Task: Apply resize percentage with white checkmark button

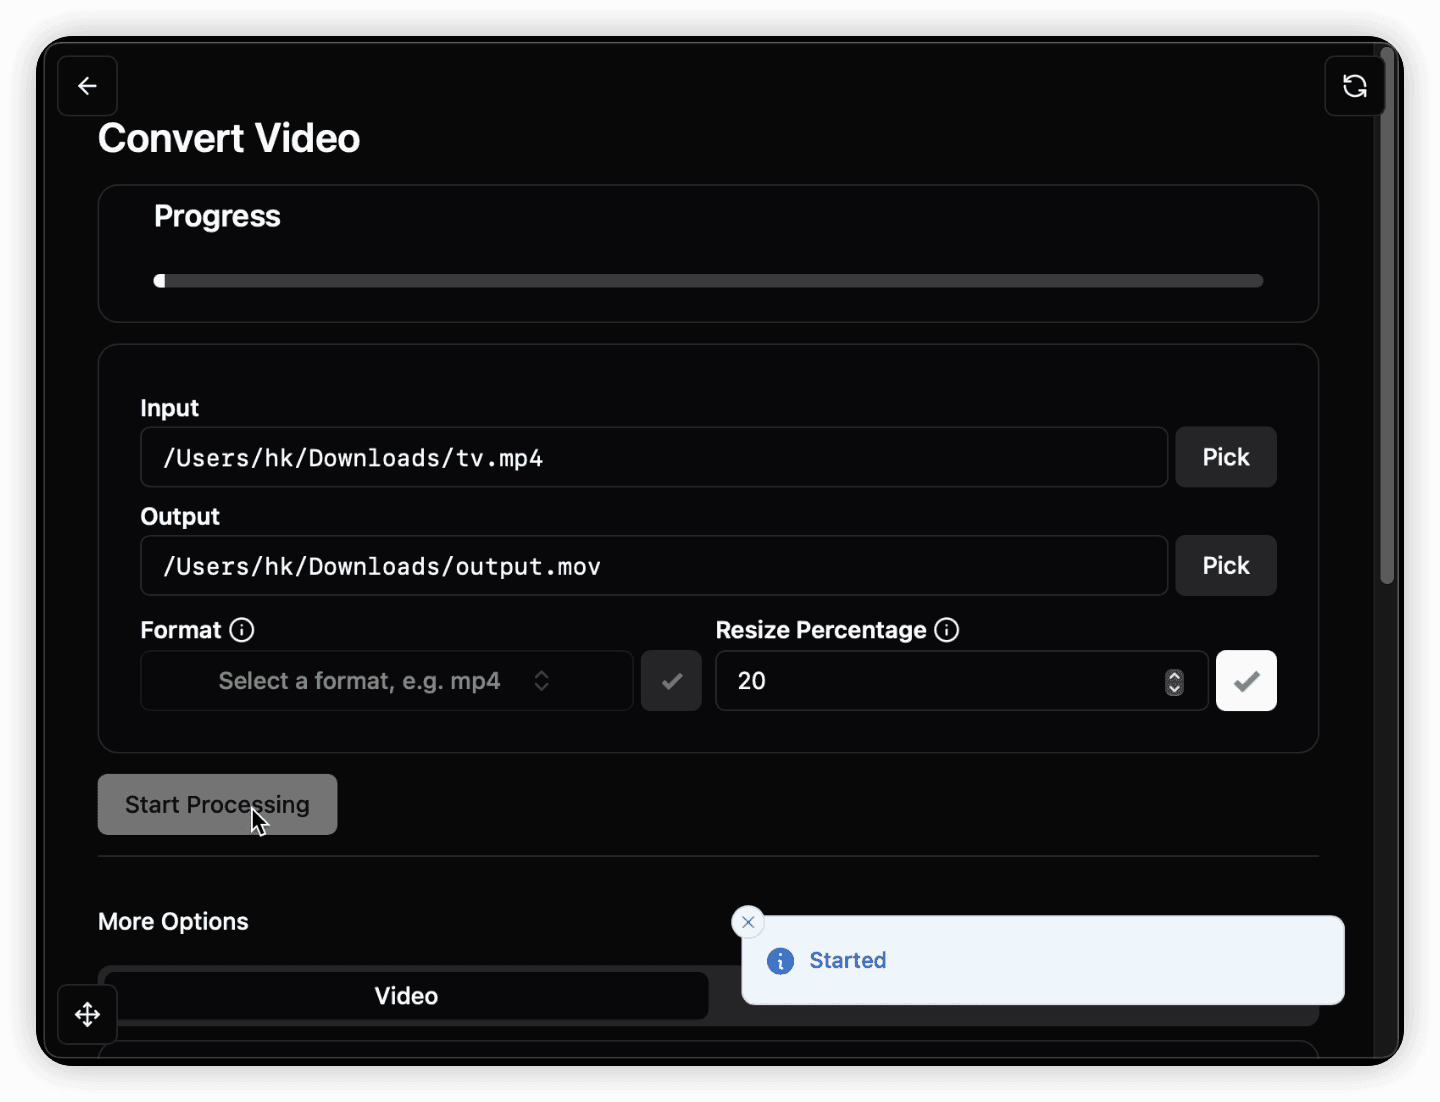Action: tap(1246, 681)
